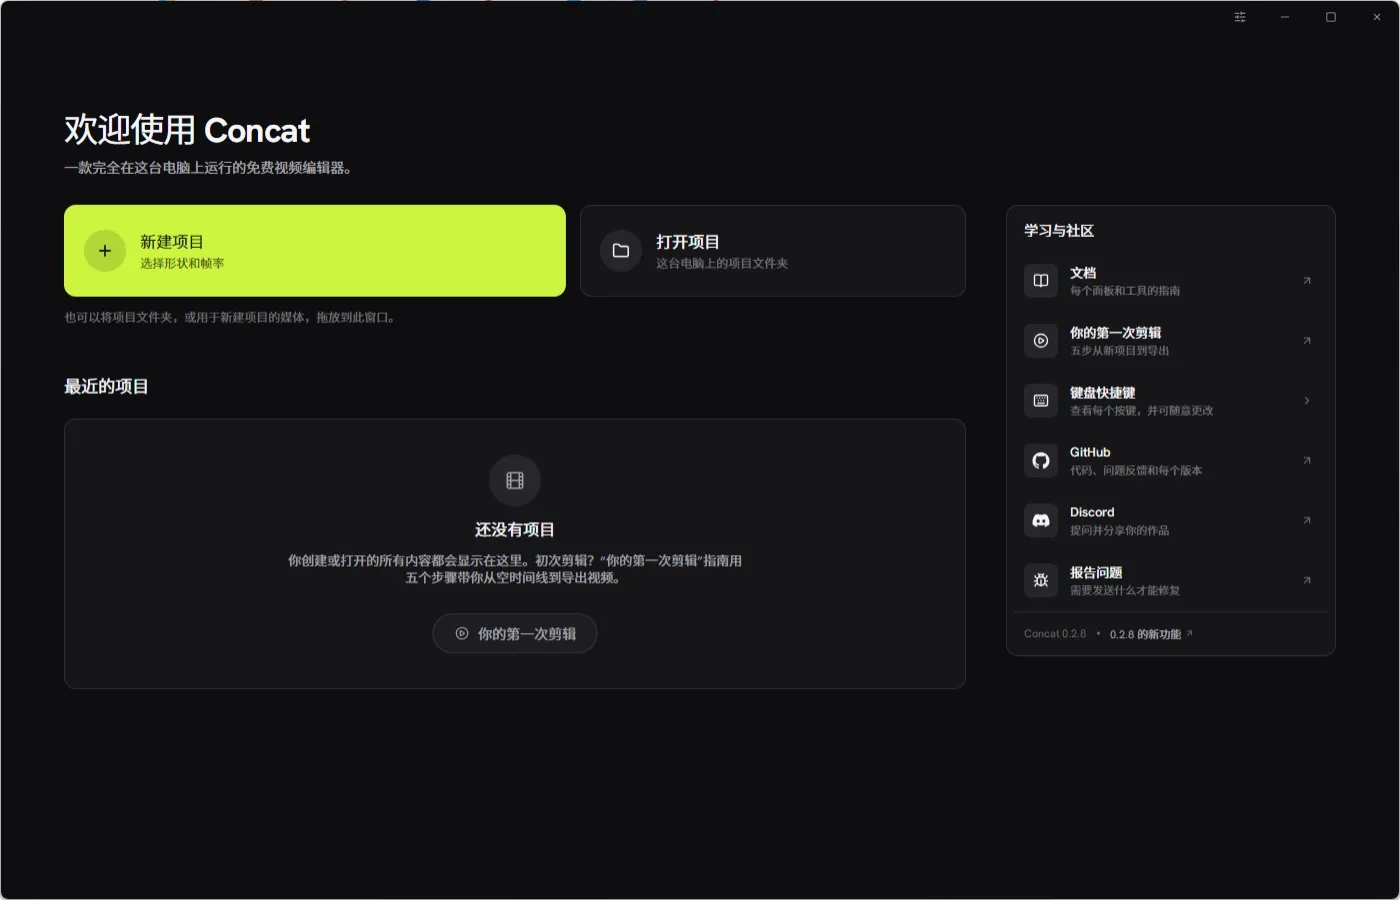Open the 文档 documentation title link
This screenshot has width=1400, height=900.
pyautogui.click(x=1083, y=273)
